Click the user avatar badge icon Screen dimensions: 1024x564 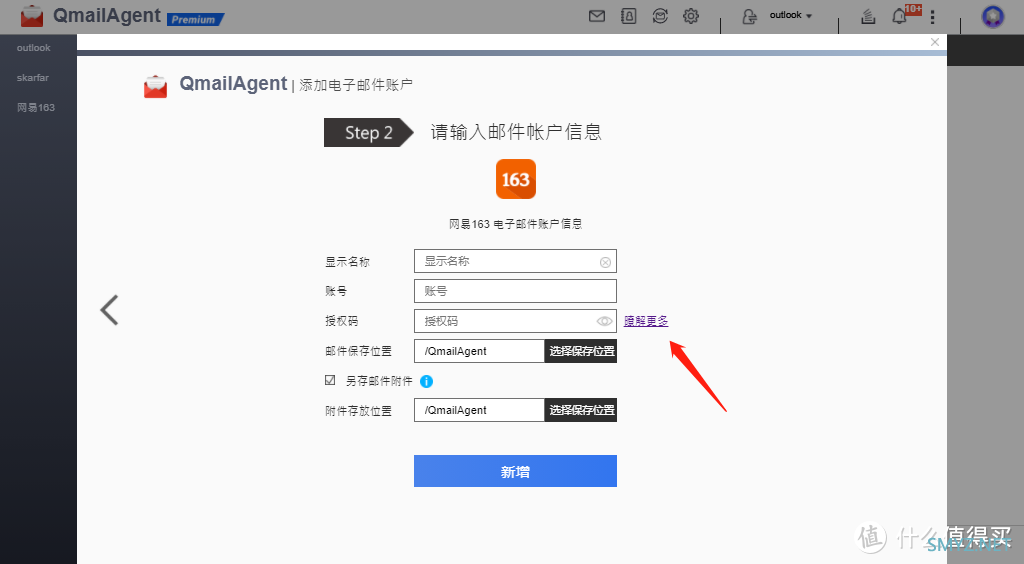993,16
